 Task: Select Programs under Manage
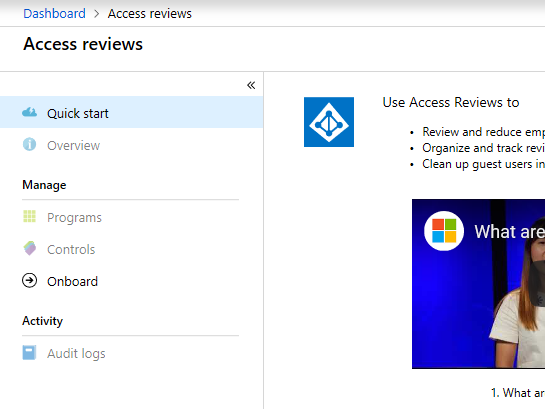(x=131, y=217)
